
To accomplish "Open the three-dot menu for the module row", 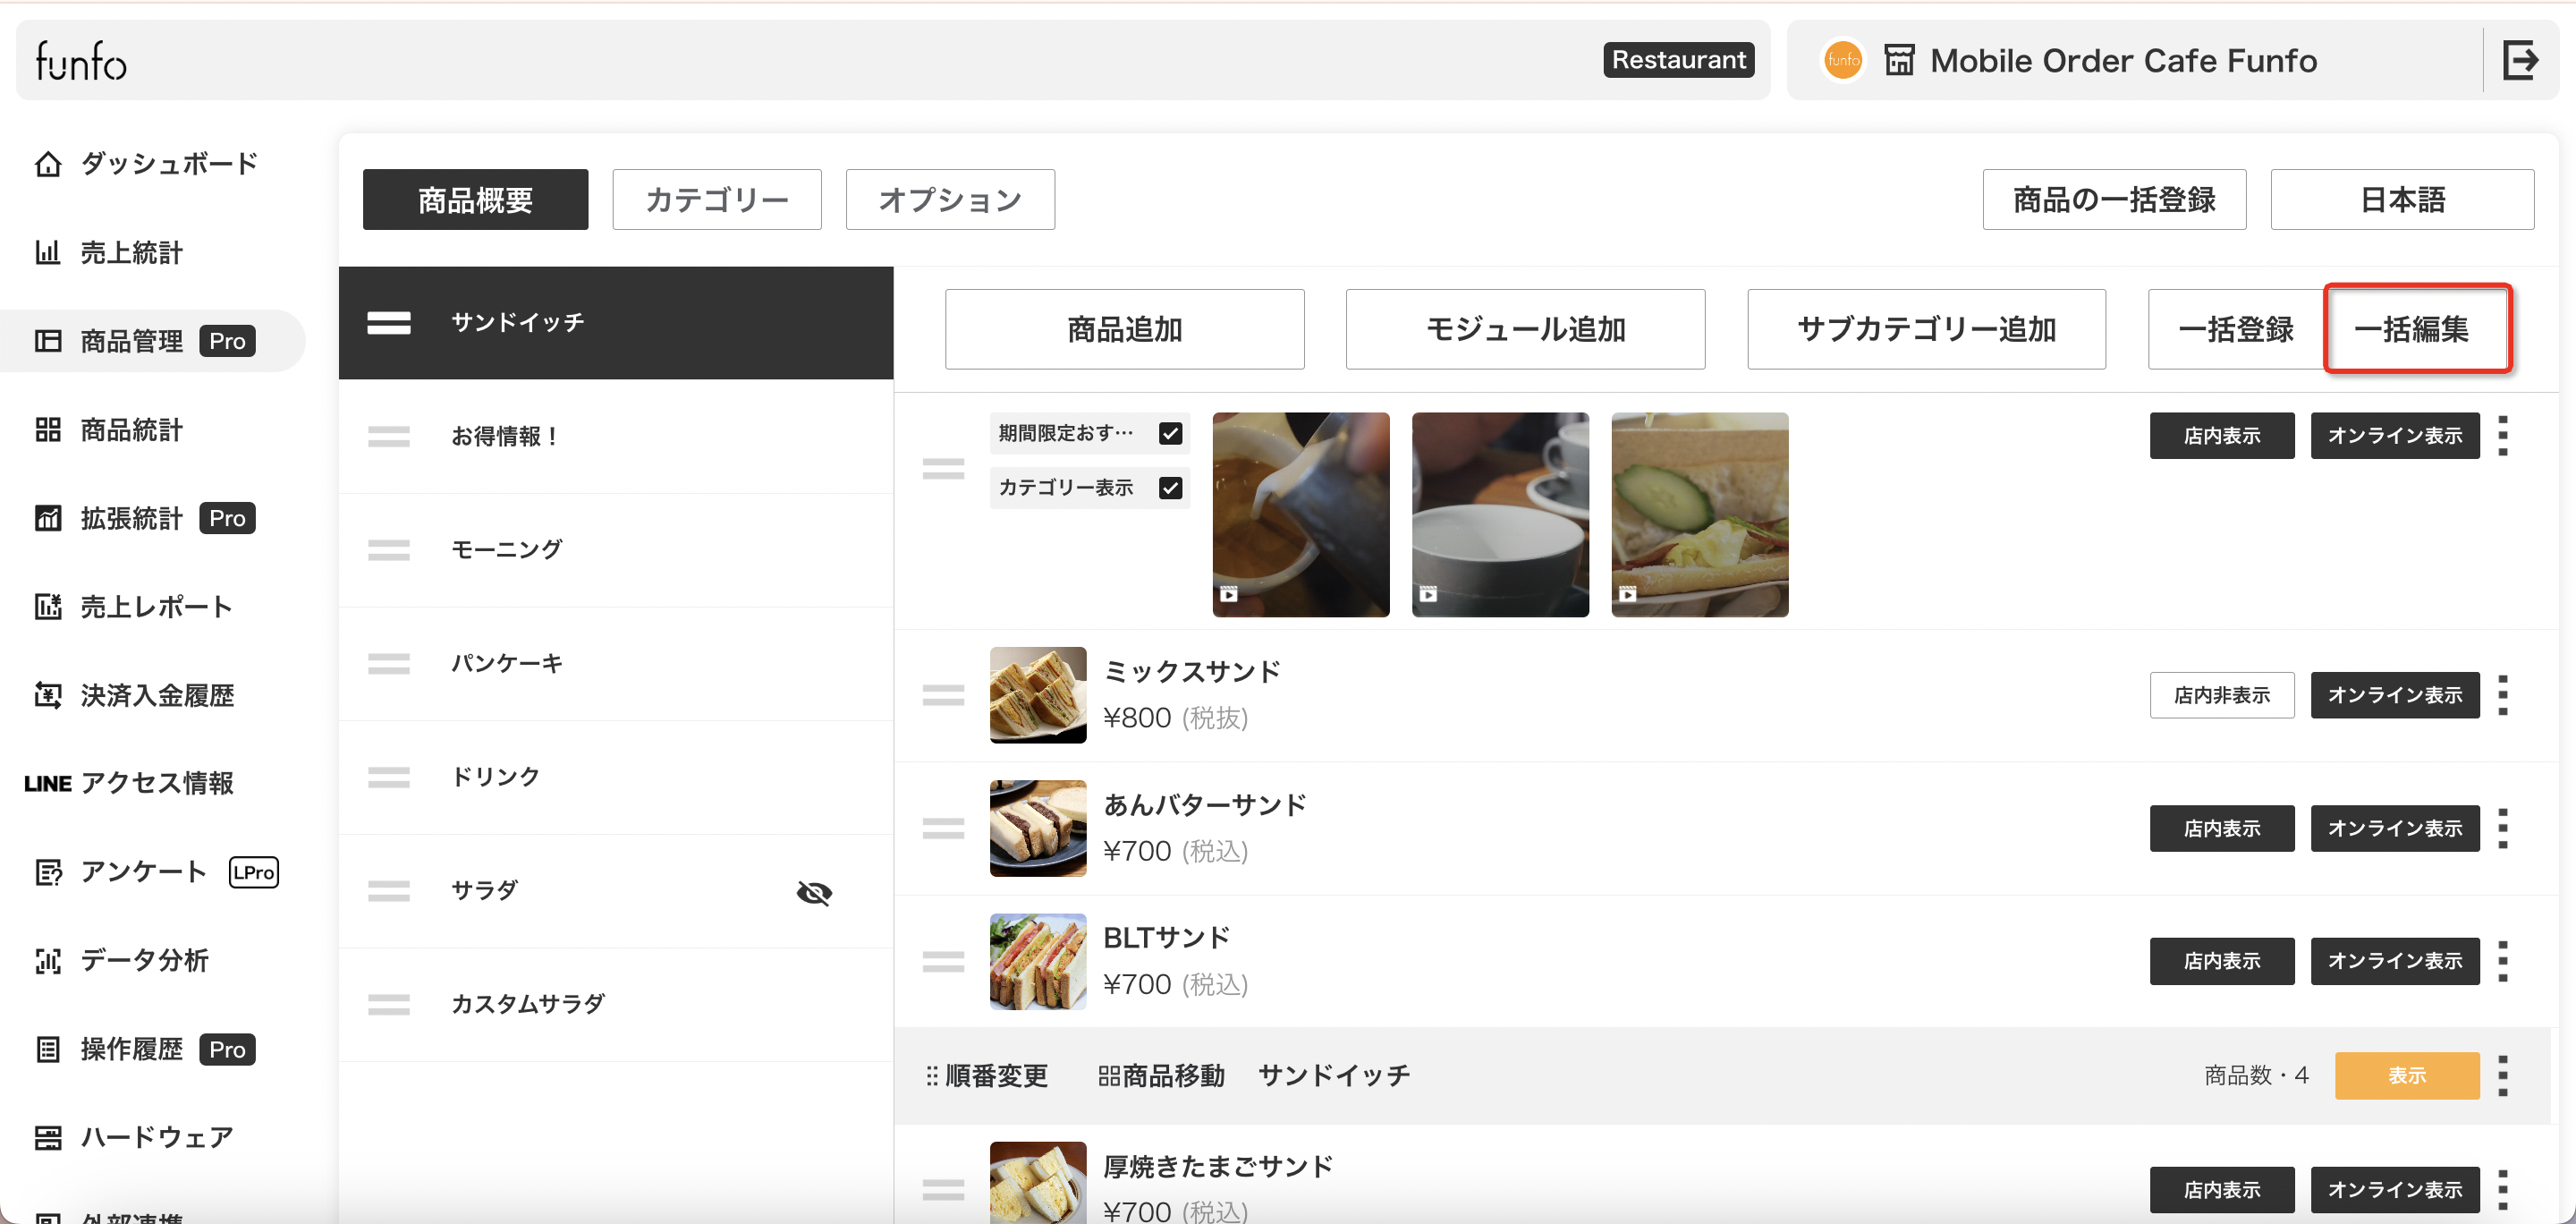I will [x=2503, y=436].
